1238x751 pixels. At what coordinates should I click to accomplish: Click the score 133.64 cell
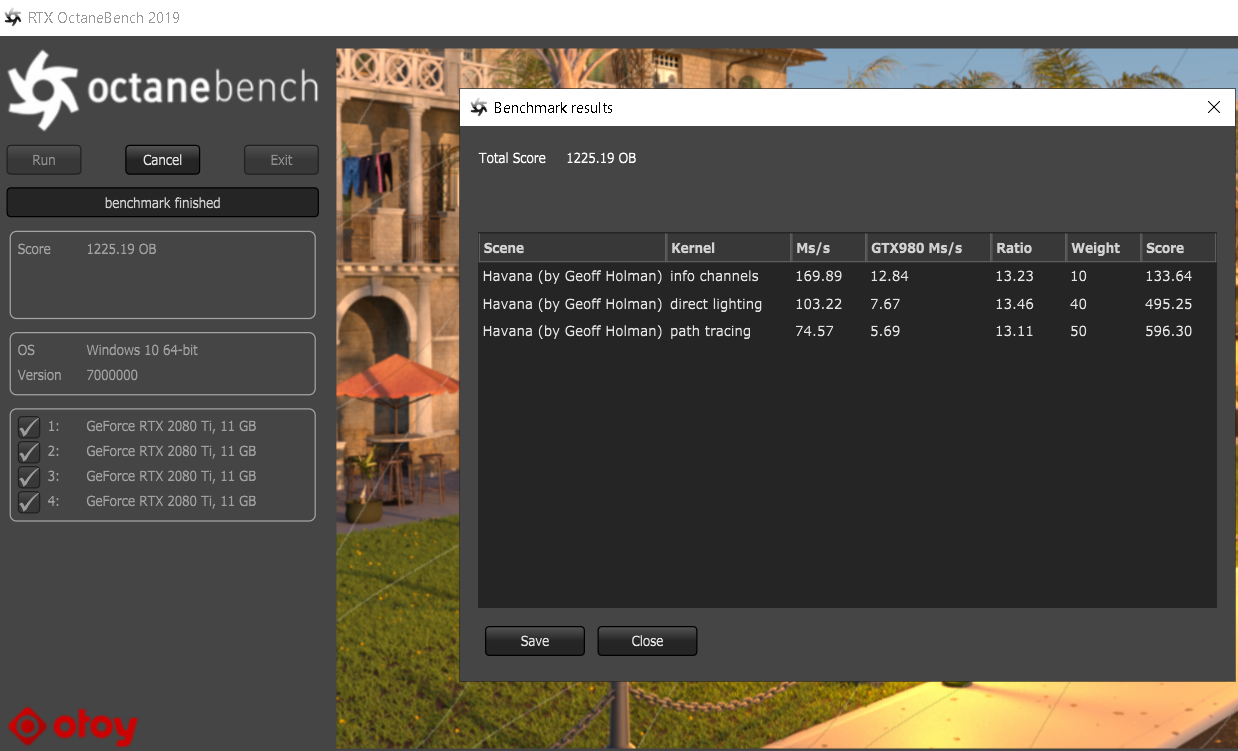click(1168, 276)
